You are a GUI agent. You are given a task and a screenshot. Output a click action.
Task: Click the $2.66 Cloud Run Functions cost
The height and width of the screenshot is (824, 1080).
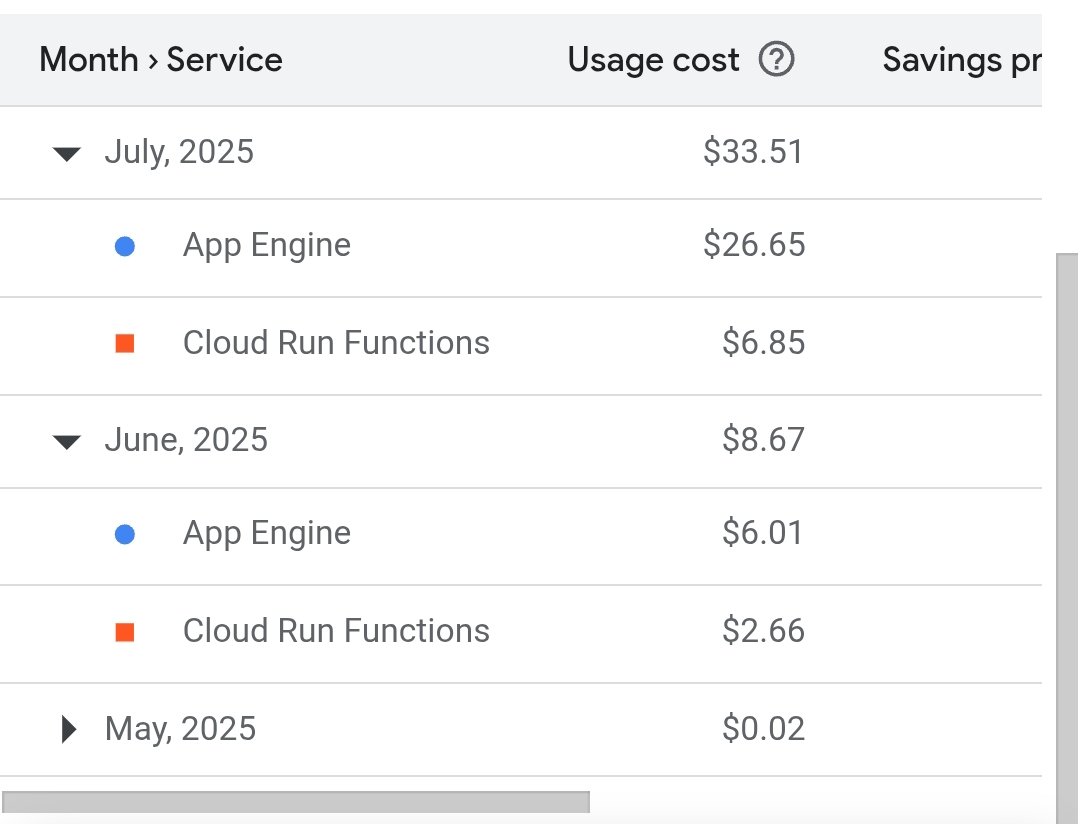click(x=763, y=630)
